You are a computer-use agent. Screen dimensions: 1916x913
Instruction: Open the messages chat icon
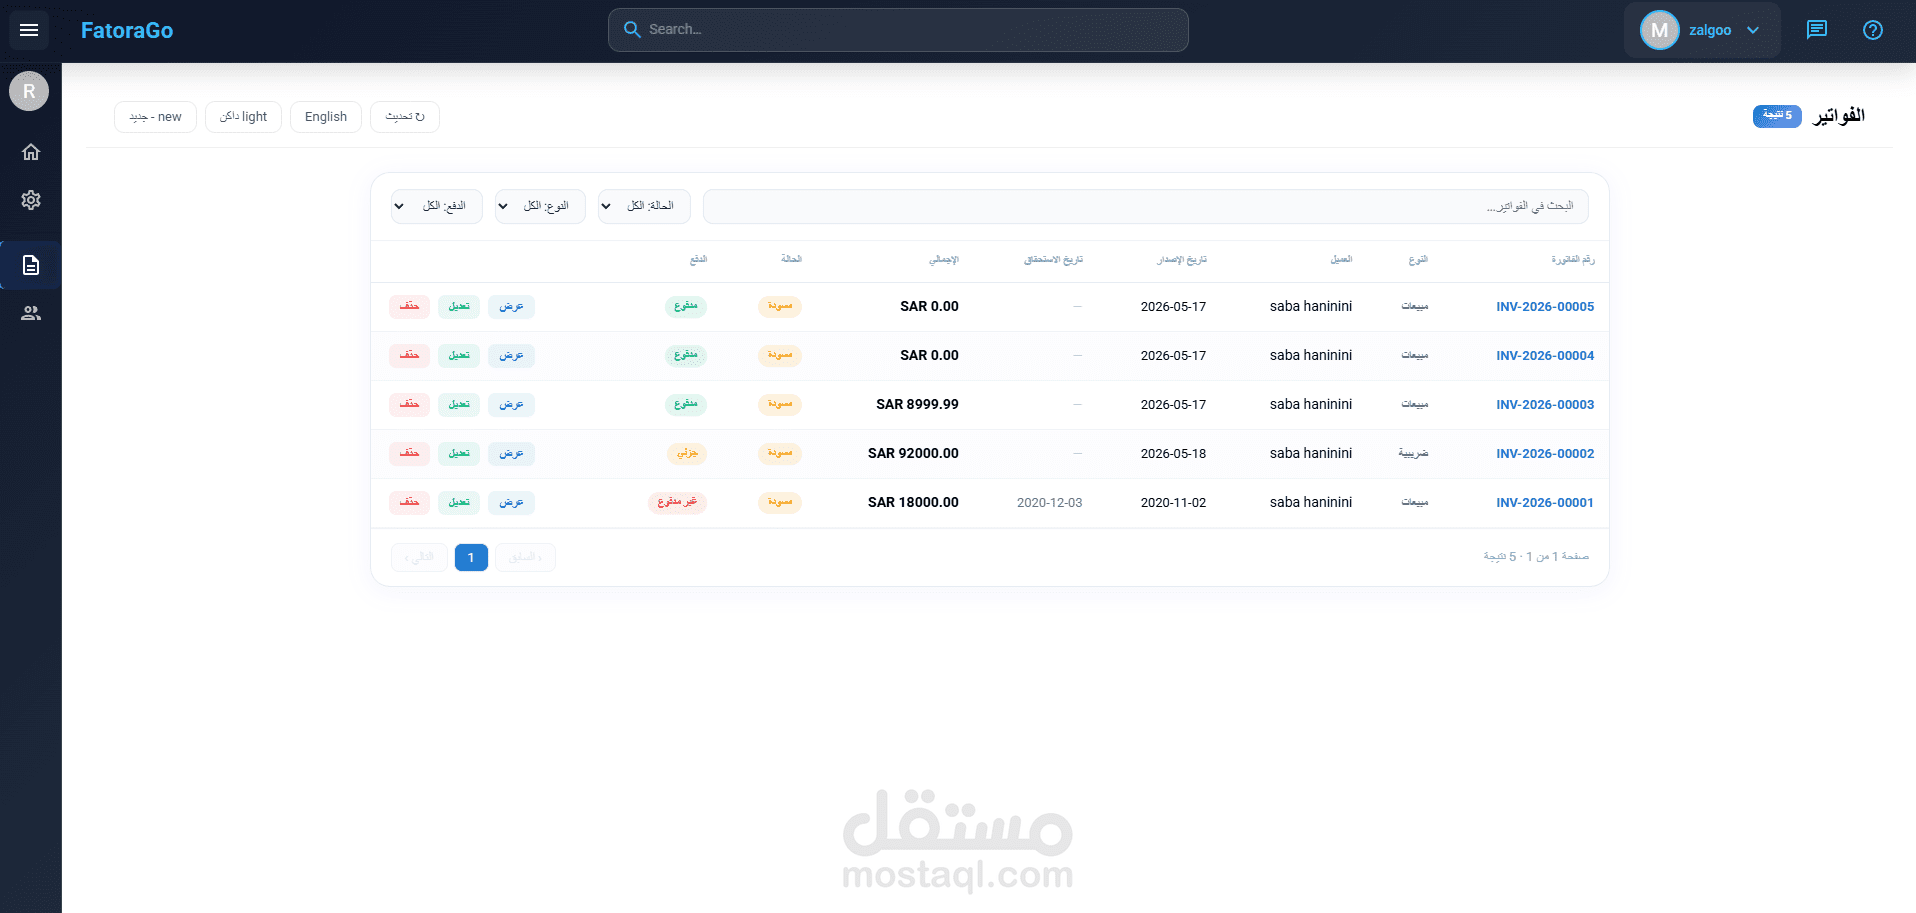click(x=1817, y=30)
